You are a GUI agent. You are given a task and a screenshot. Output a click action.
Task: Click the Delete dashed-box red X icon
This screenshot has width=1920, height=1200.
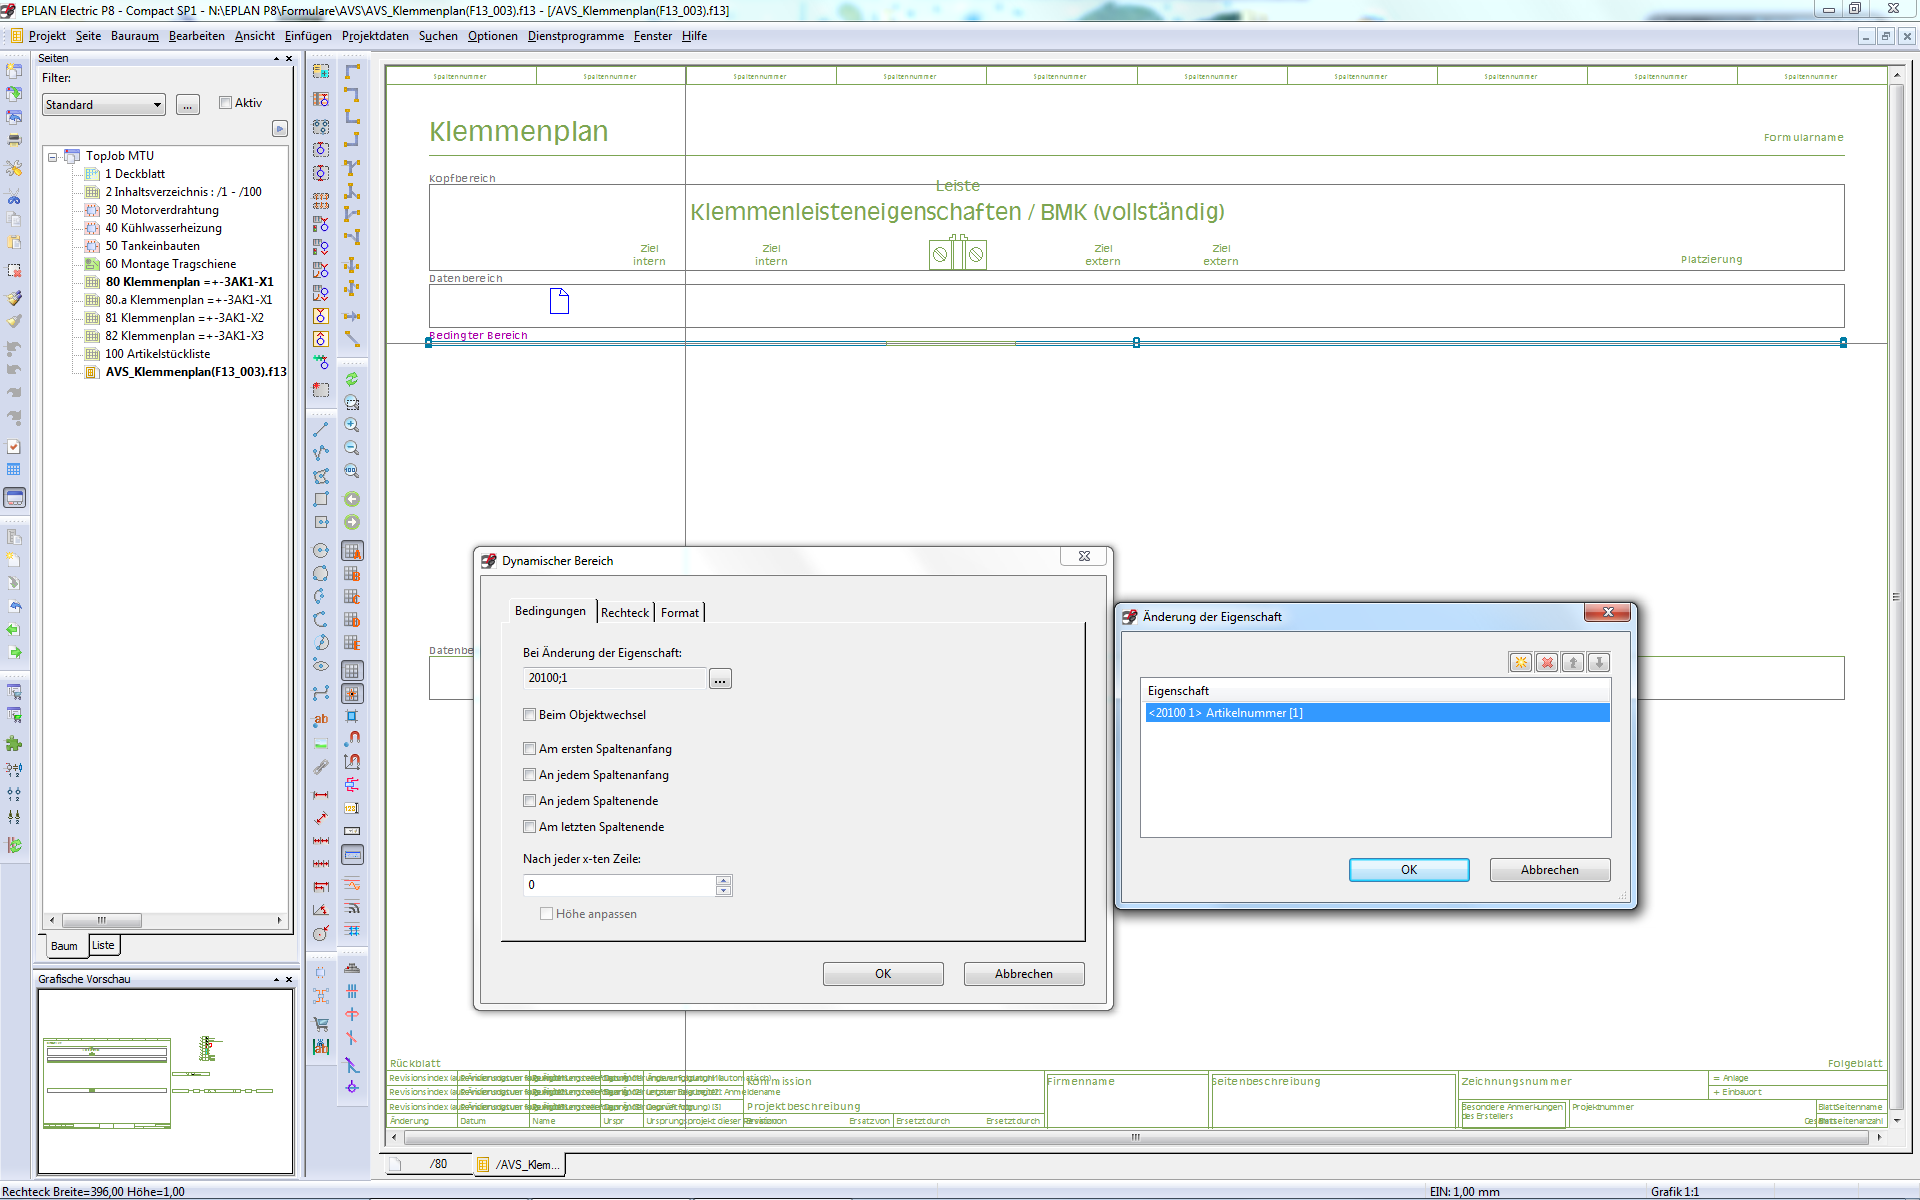14,270
